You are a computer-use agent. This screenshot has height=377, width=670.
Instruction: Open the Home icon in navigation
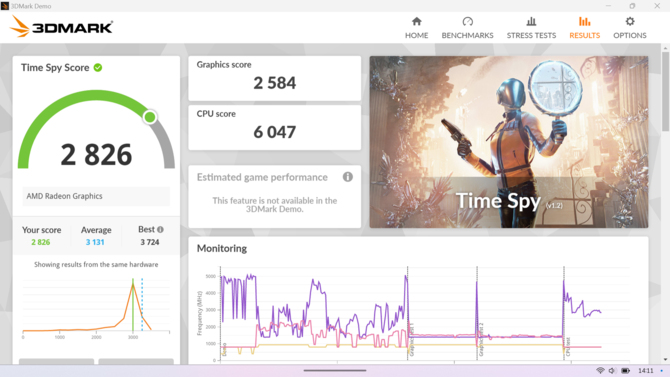point(417,21)
